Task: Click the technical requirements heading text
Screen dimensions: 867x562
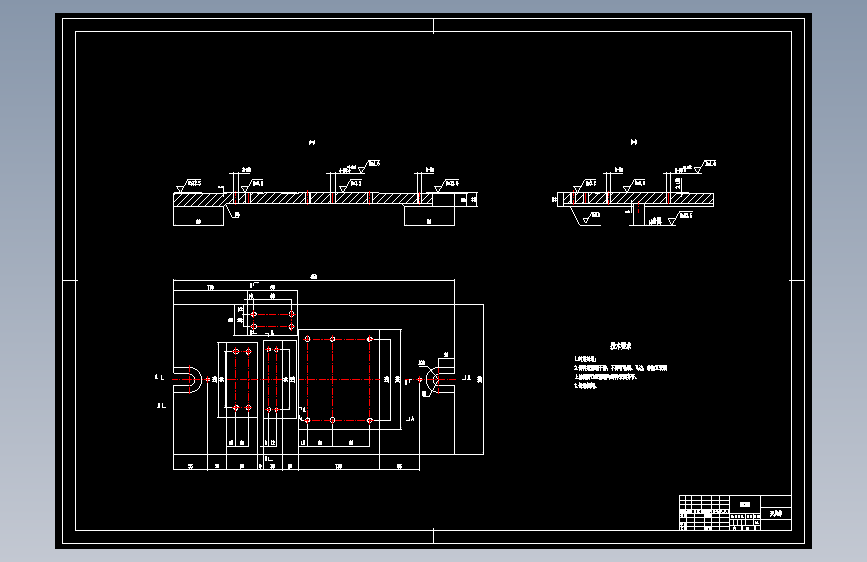Action: (620, 346)
